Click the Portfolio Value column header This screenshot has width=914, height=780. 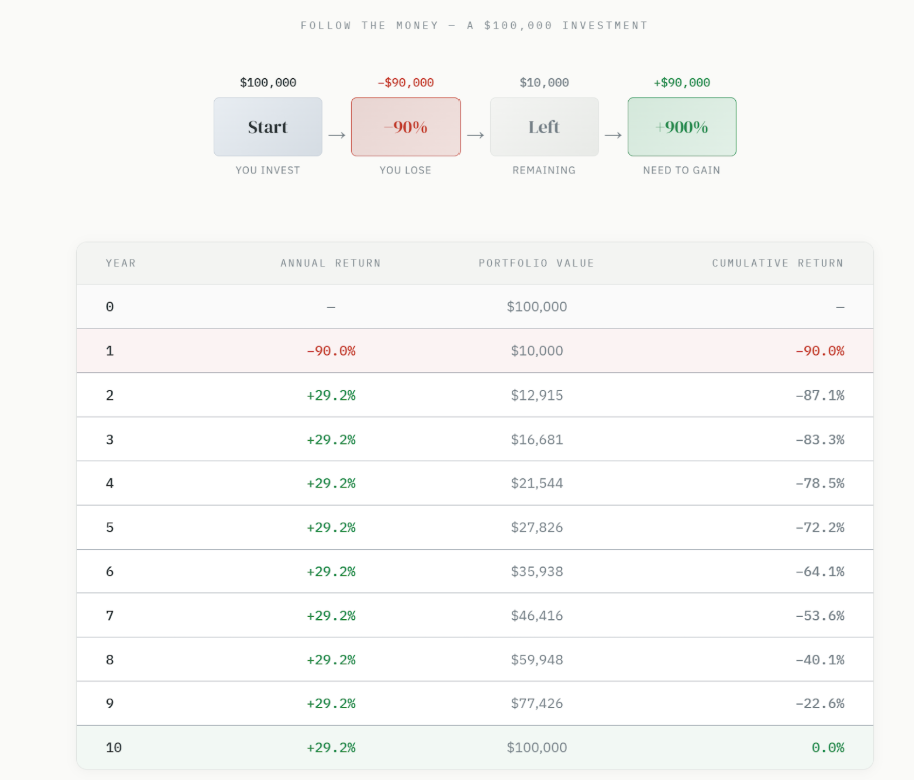coord(537,263)
